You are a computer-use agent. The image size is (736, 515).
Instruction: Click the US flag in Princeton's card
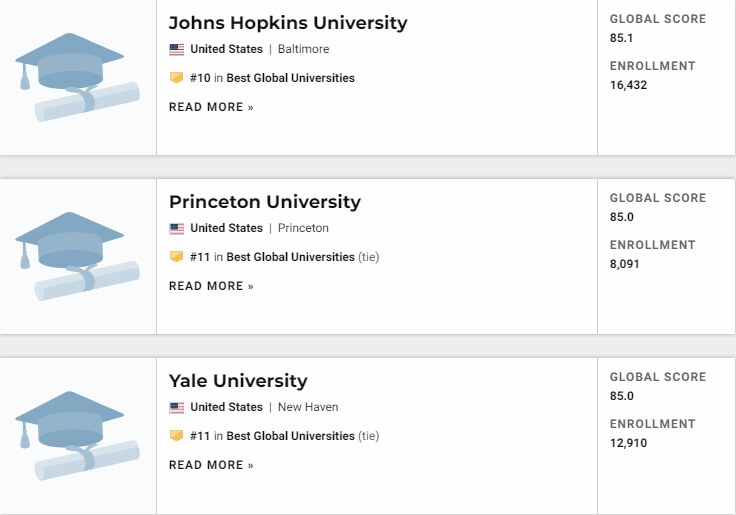click(177, 228)
